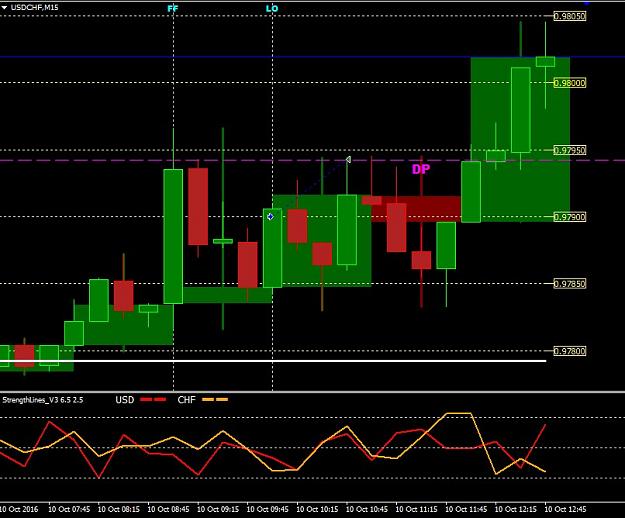Select the 0.97900 price level label
This screenshot has height=518, width=625.
click(570, 217)
